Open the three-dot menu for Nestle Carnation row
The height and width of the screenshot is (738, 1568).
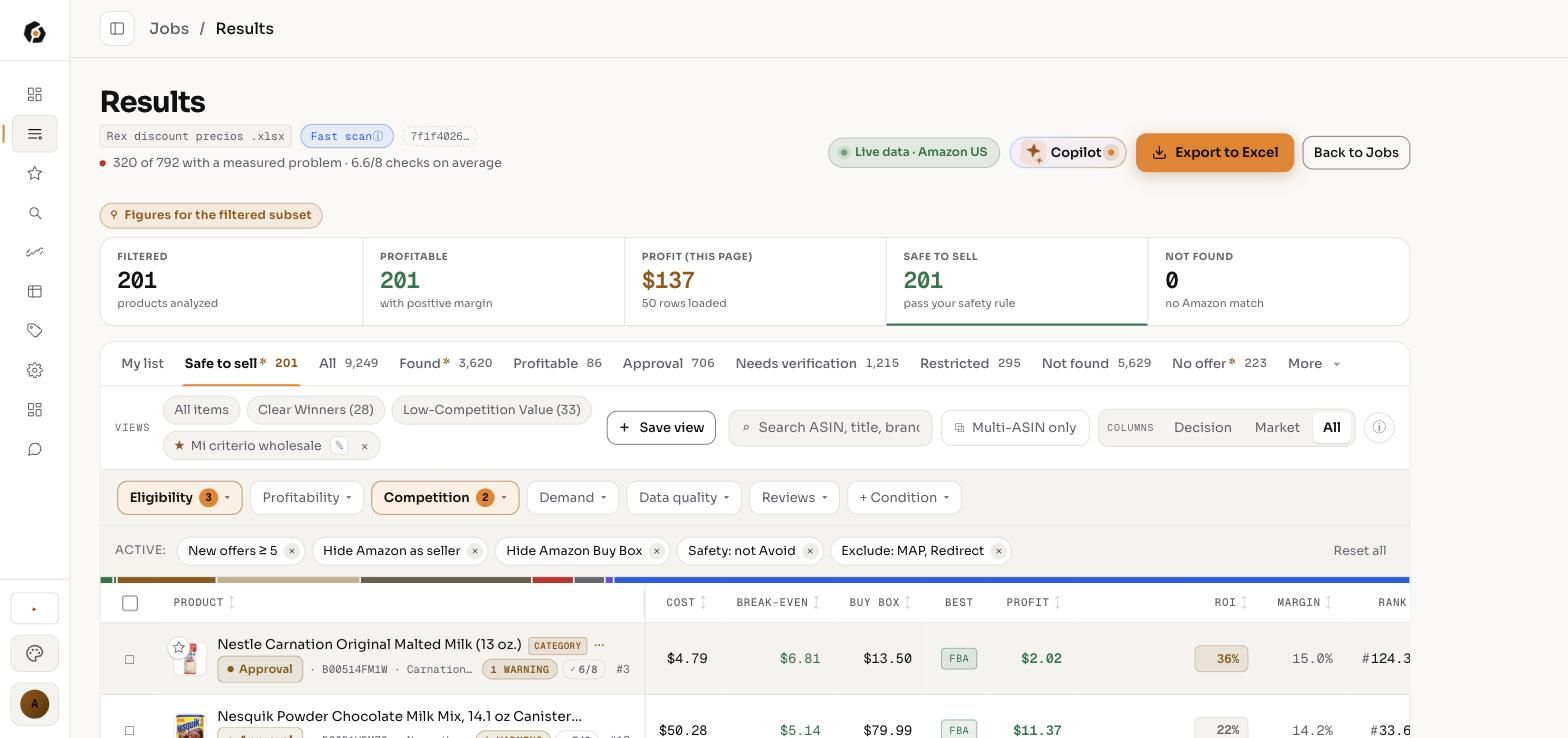click(599, 645)
